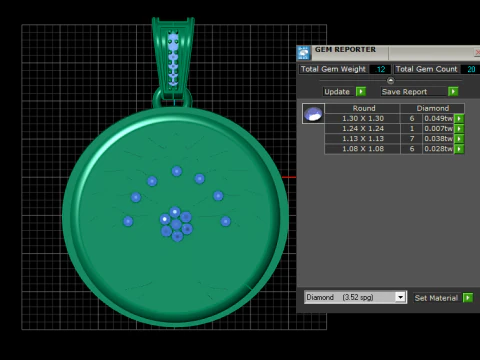
Task: Click the Total Gem Count label
Action: click(x=426, y=69)
